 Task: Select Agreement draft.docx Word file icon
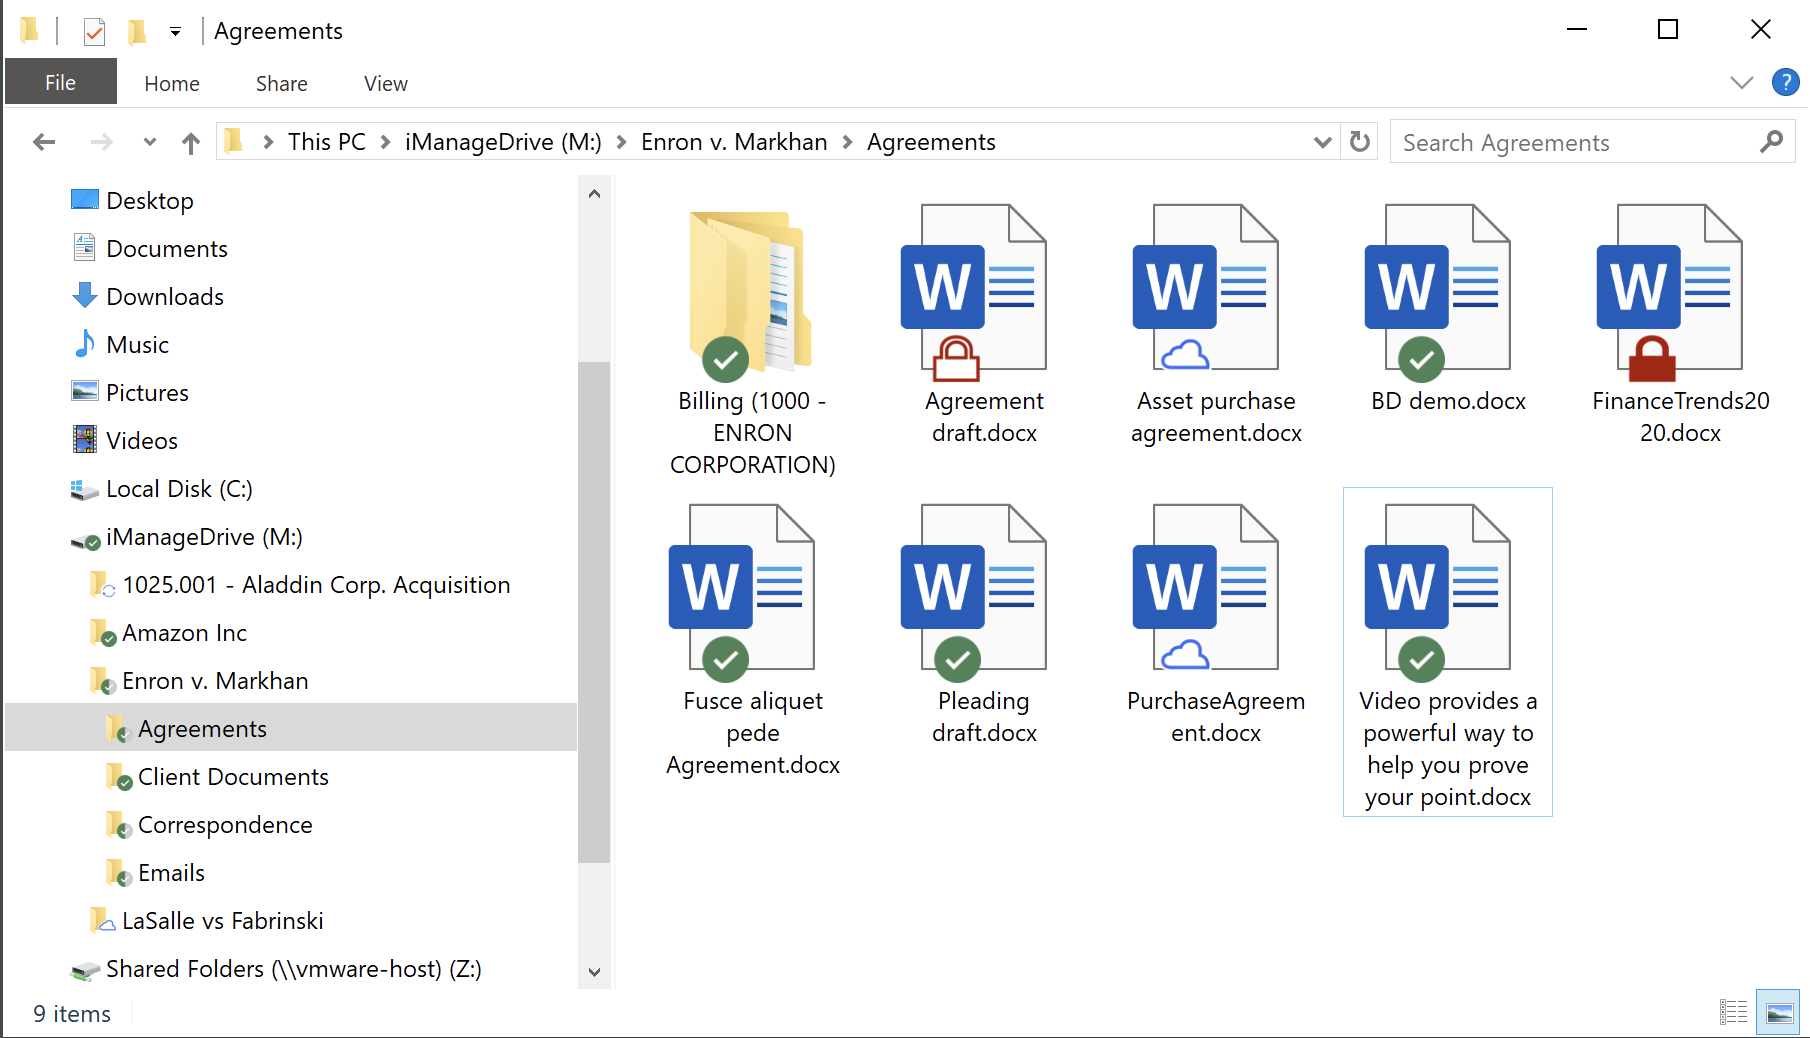coord(973,292)
